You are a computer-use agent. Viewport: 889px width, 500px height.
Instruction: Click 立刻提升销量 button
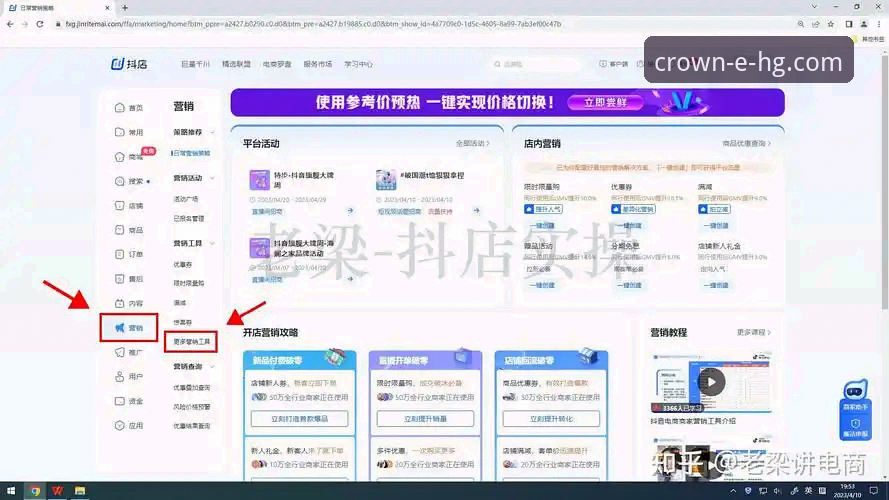point(425,419)
